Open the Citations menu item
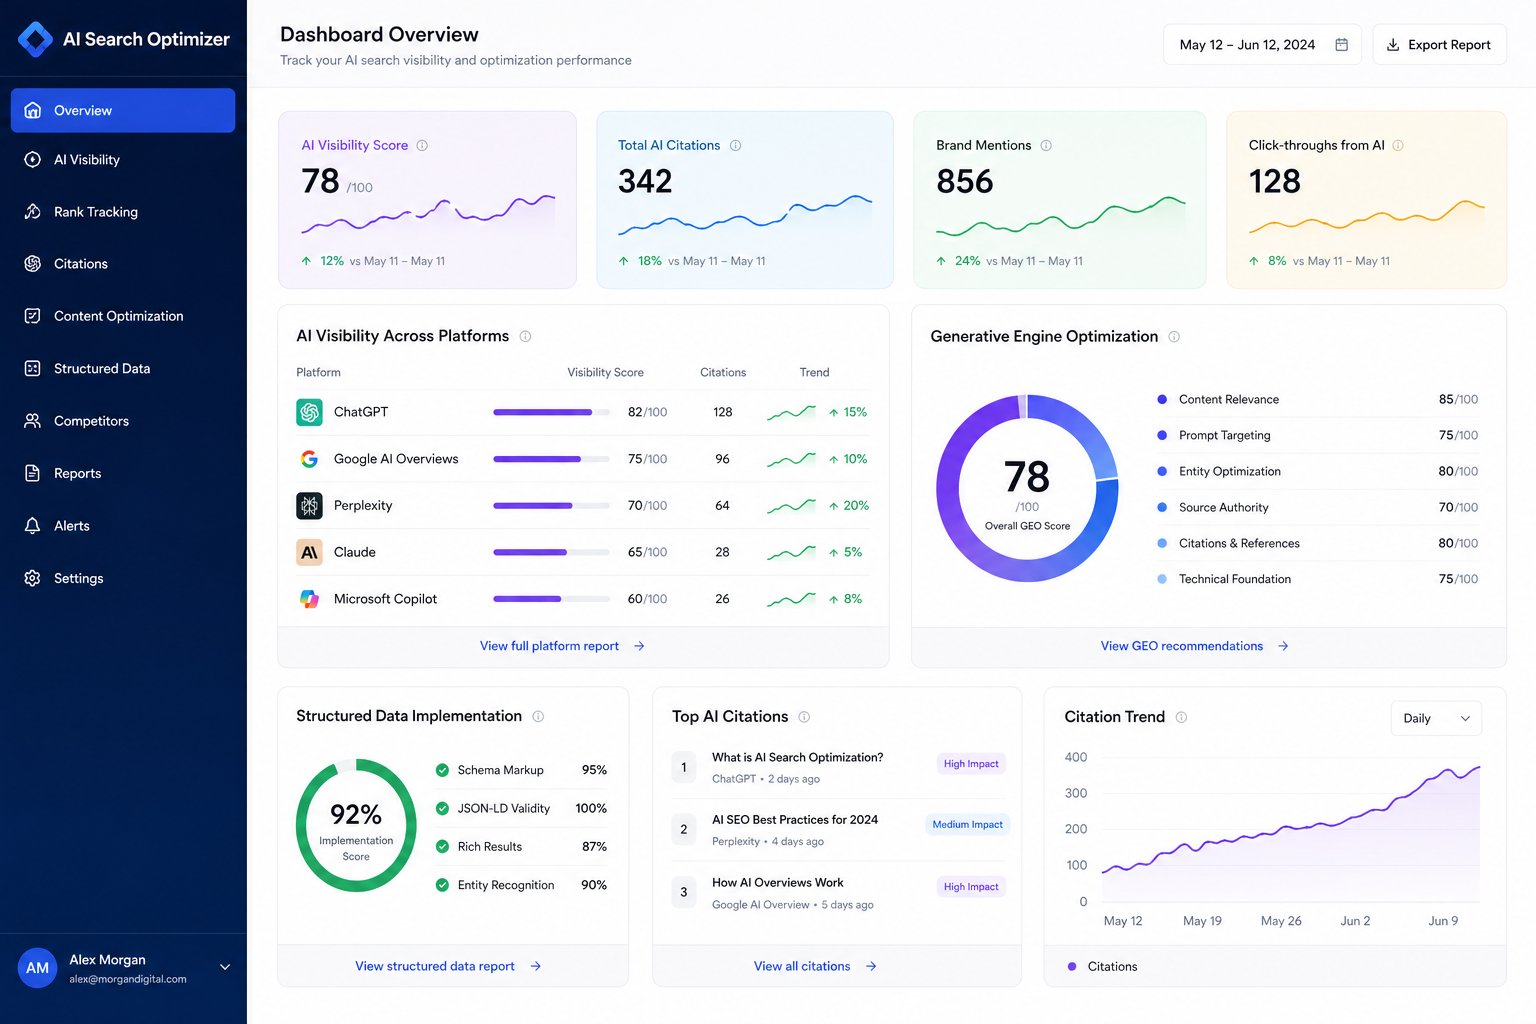 123,264
